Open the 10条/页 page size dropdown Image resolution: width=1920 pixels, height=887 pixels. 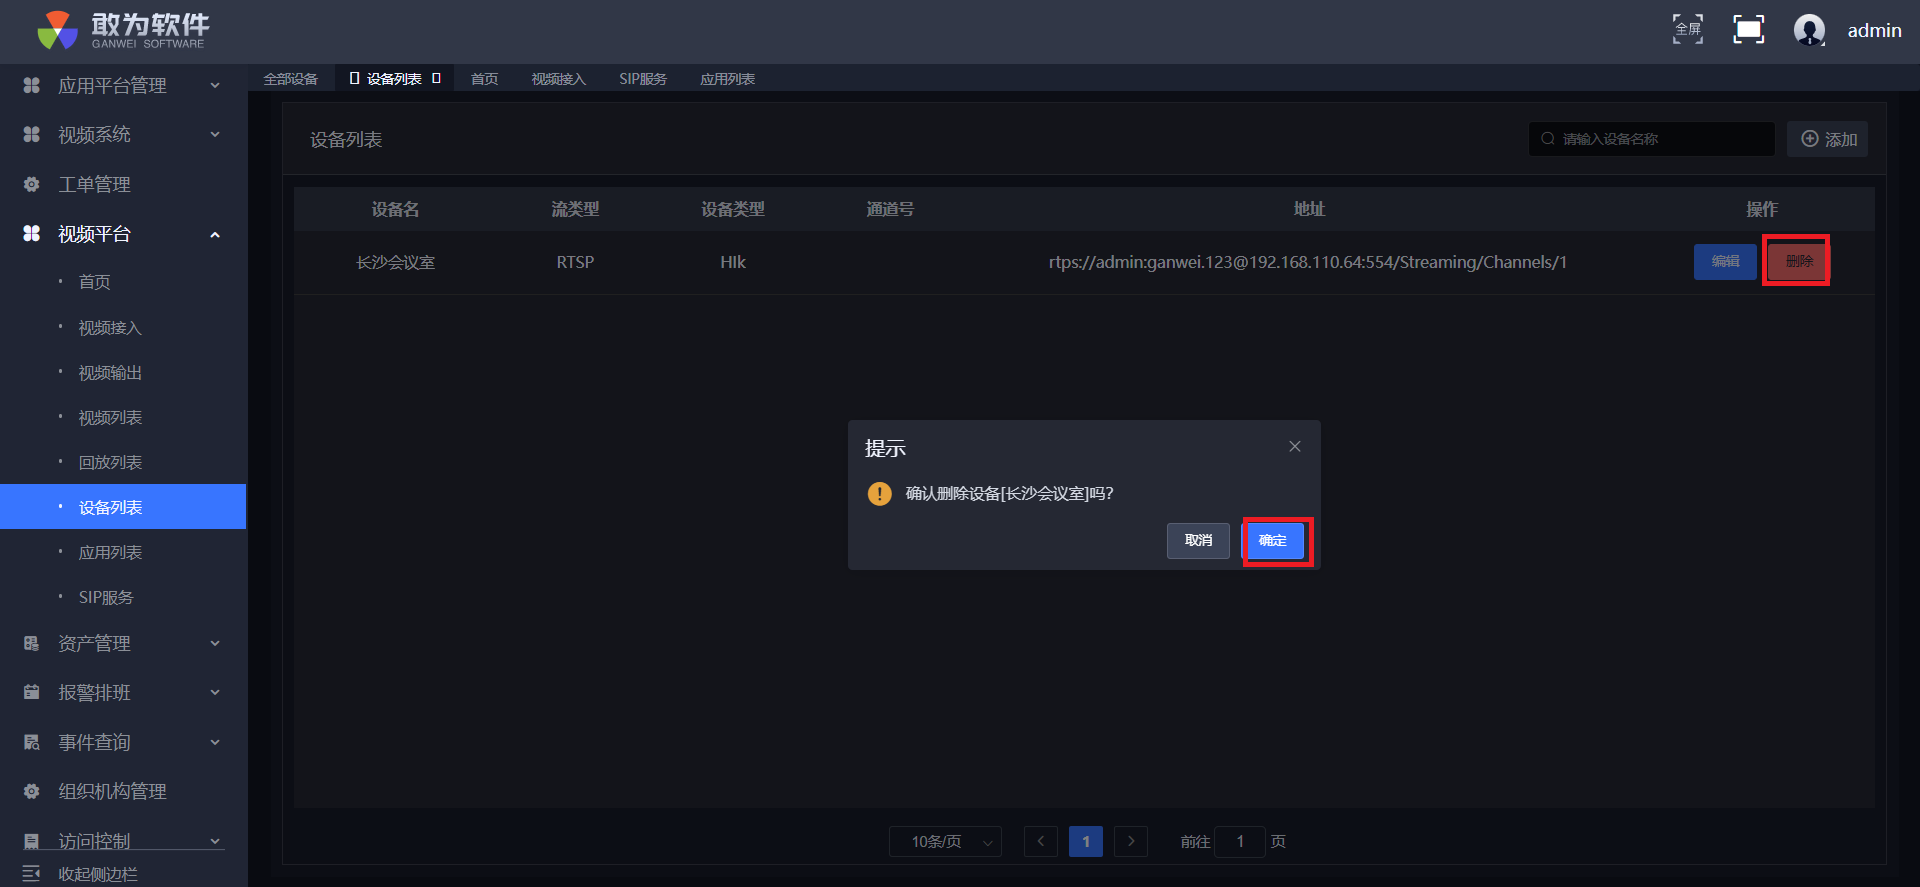tap(945, 841)
